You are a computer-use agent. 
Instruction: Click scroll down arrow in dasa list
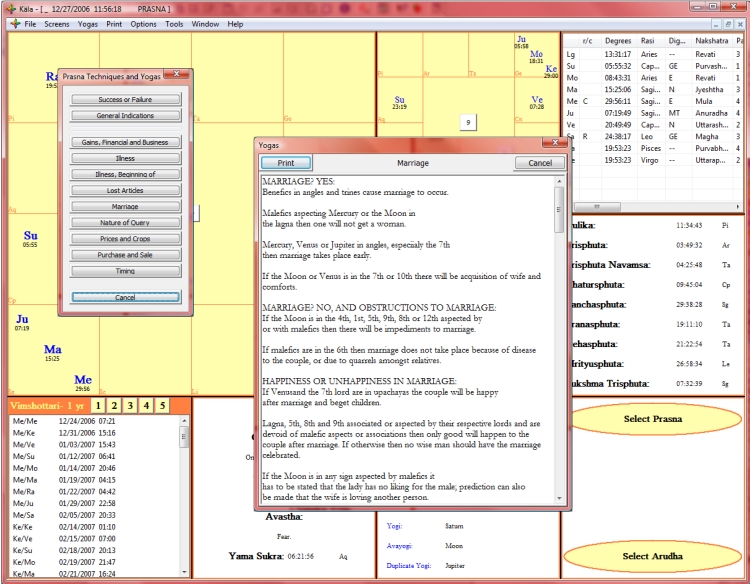coord(184,572)
